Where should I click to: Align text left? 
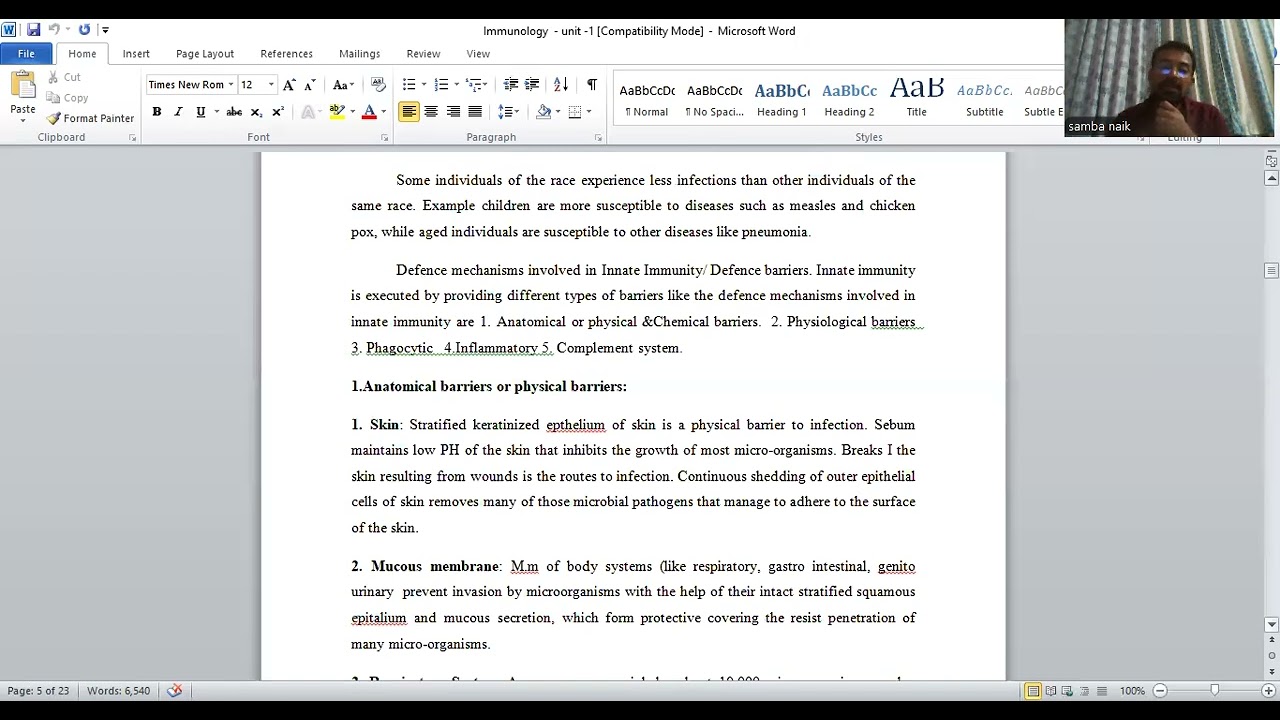point(409,112)
